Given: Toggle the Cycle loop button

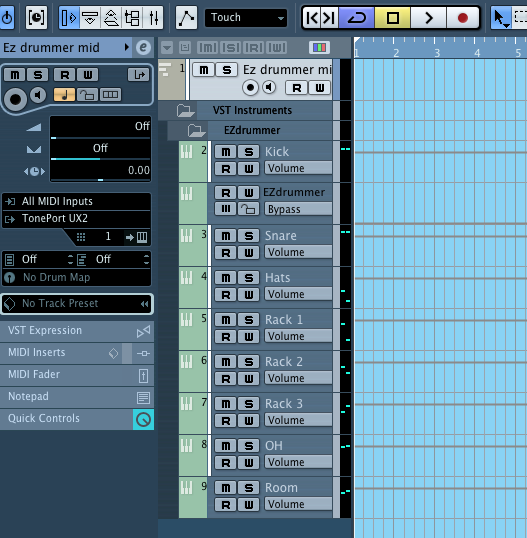Looking at the screenshot, I should pos(356,17).
